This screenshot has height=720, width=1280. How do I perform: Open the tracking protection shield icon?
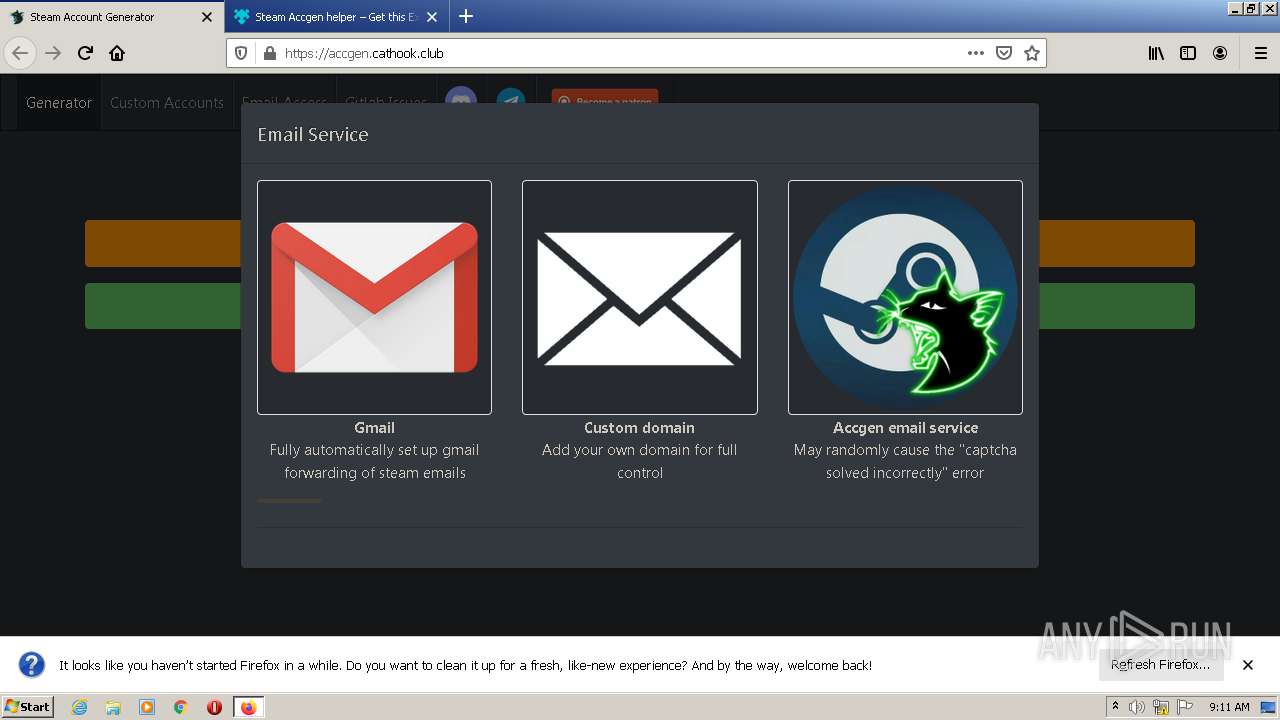pyautogui.click(x=241, y=53)
